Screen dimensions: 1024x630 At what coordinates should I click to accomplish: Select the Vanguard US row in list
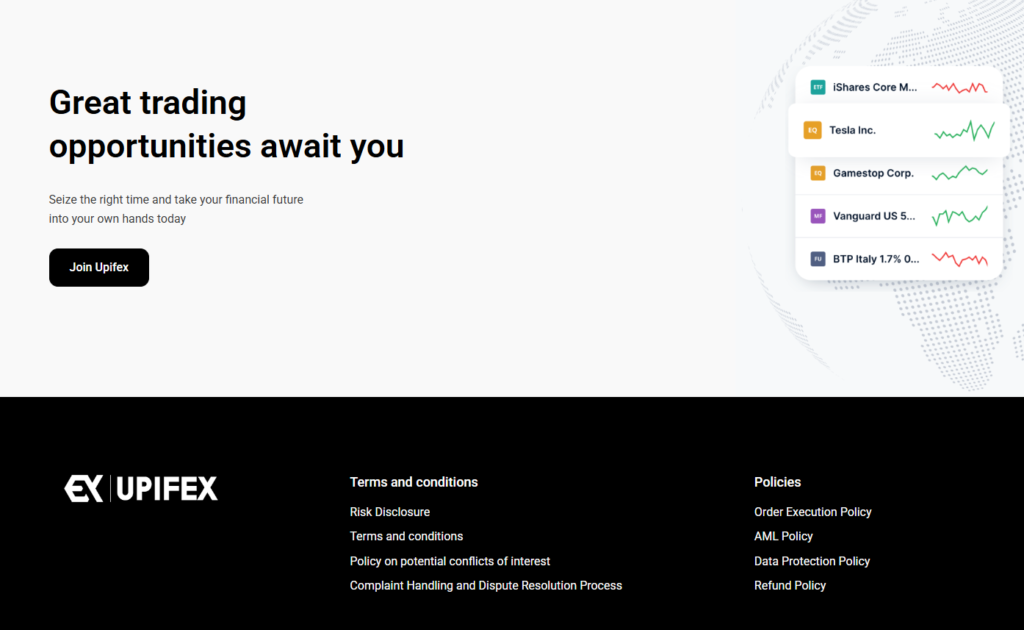pyautogui.click(x=874, y=216)
